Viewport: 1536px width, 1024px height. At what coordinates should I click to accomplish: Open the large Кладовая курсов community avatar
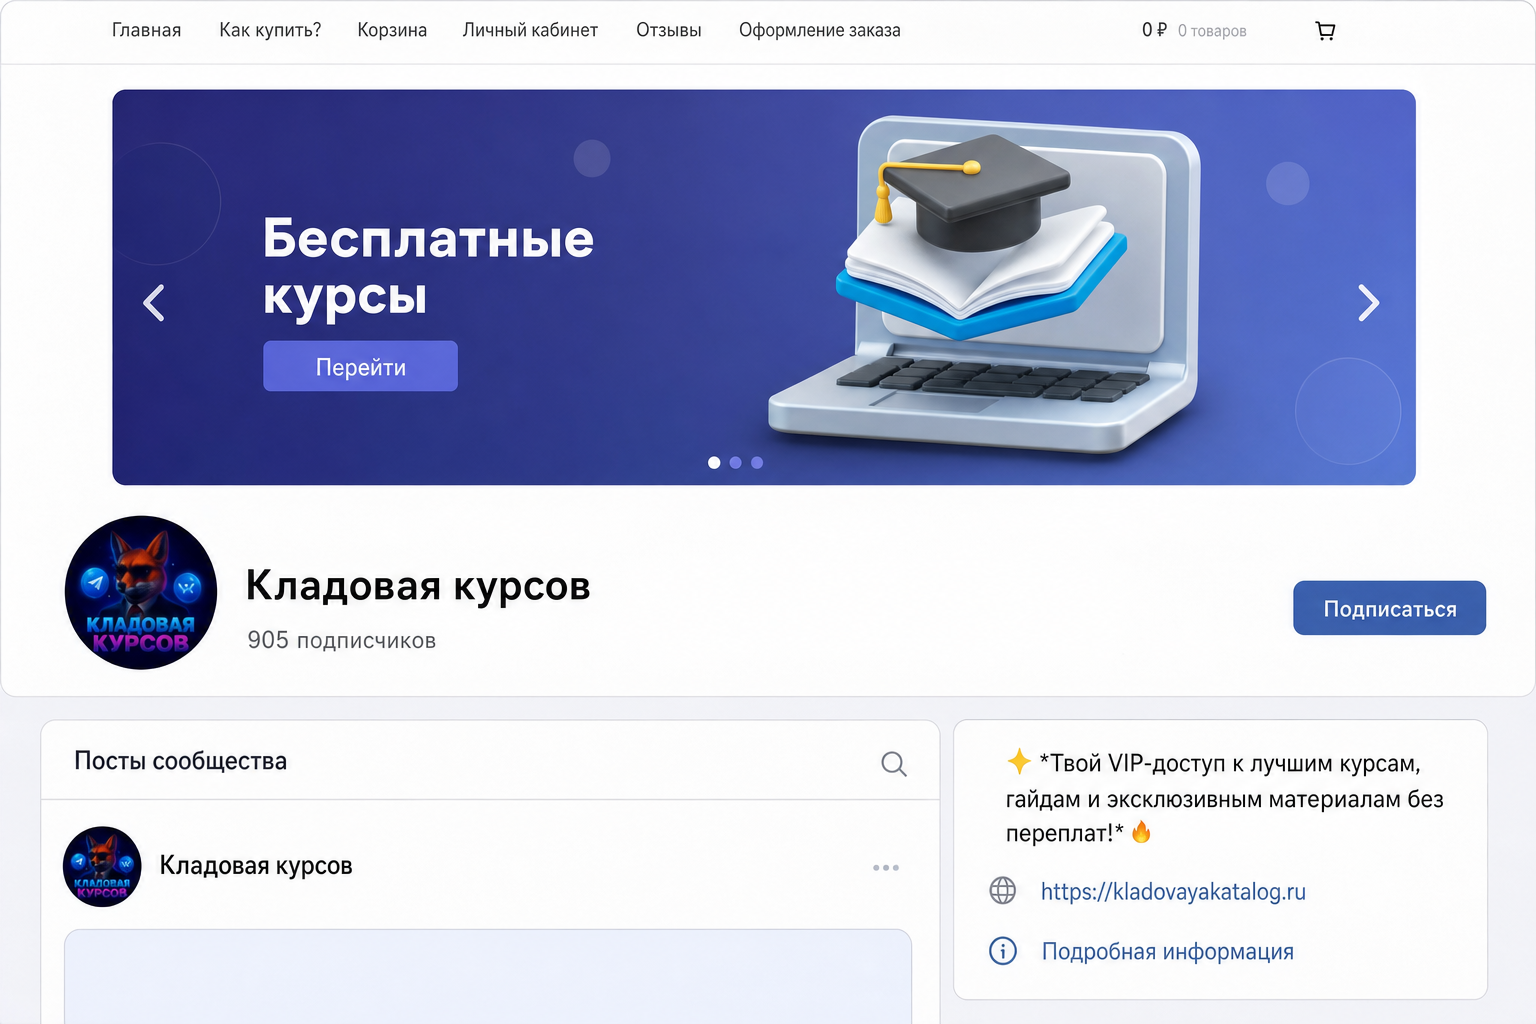pos(141,592)
